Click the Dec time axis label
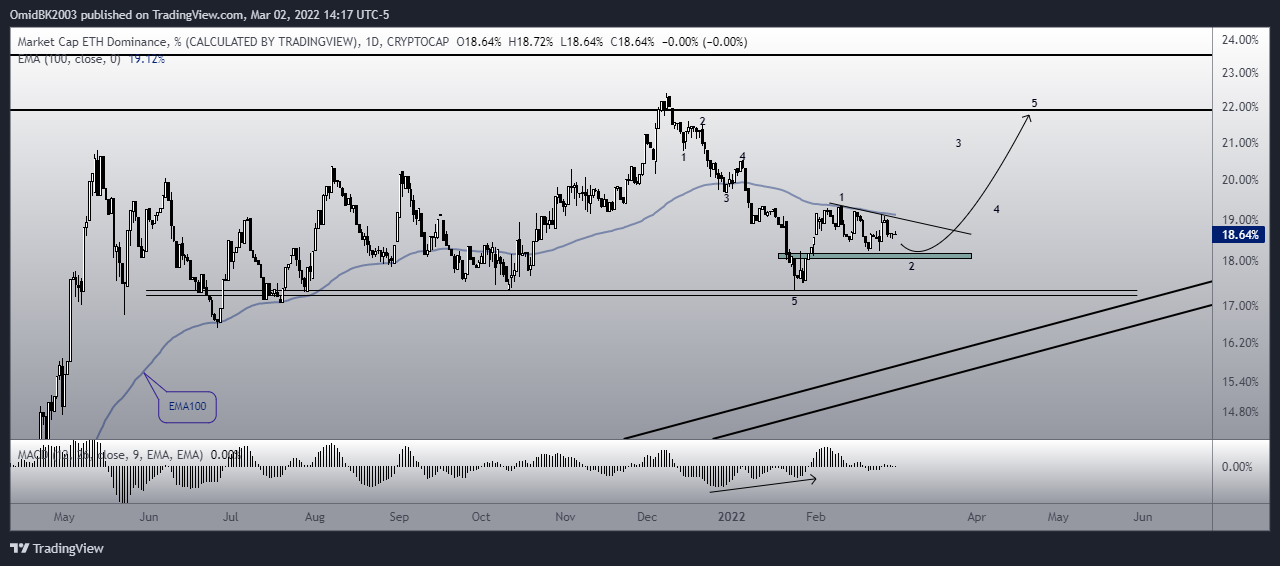Viewport: 1280px width, 566px height. (x=646, y=517)
